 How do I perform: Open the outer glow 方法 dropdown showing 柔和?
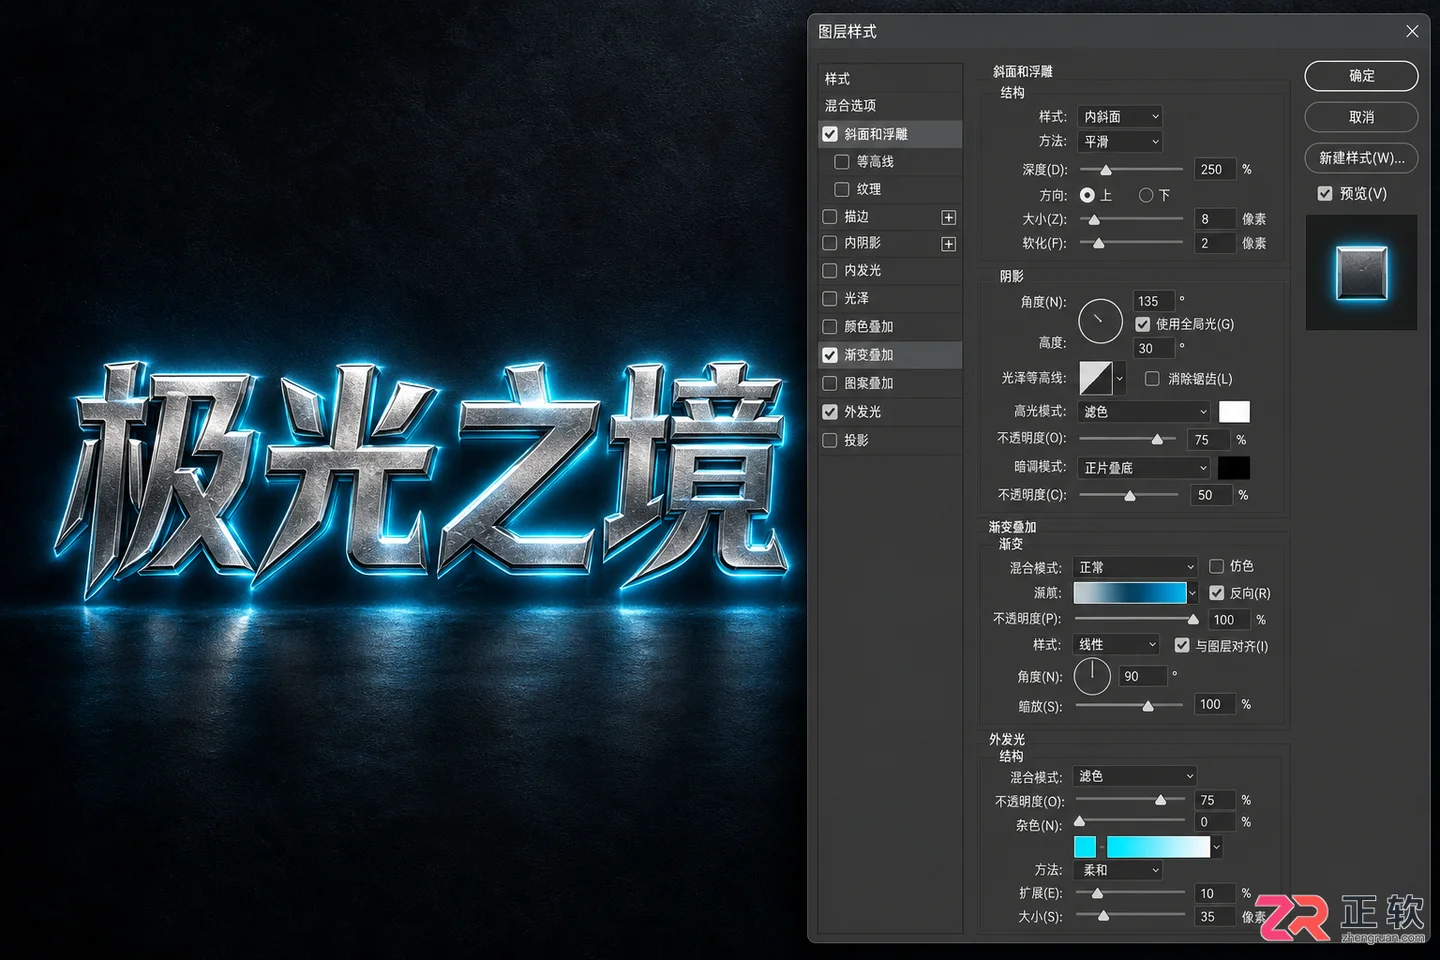coord(1119,870)
